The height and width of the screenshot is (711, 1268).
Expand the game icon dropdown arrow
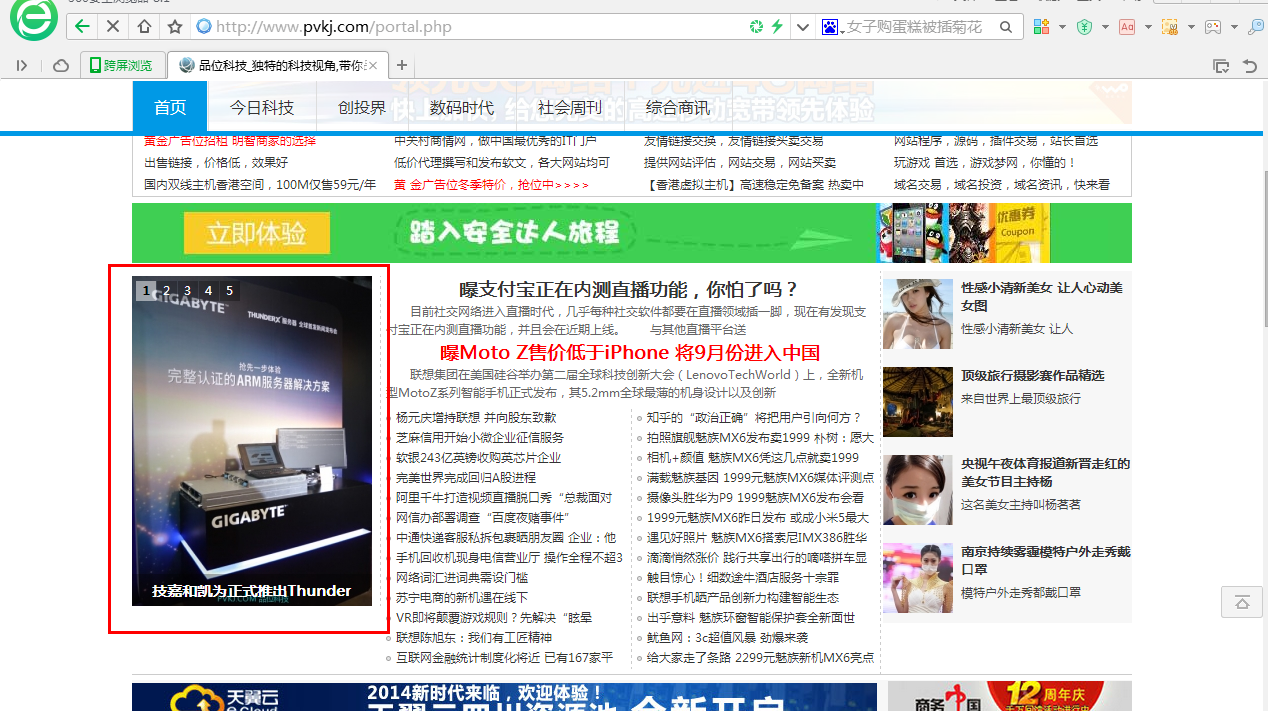click(x=1234, y=27)
